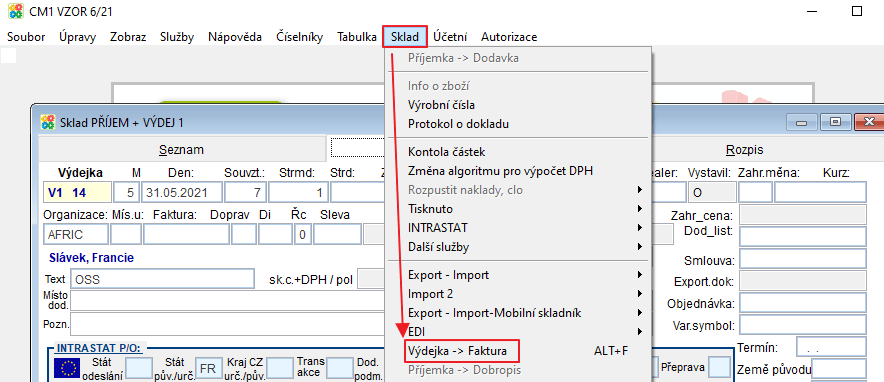The height and width of the screenshot is (382, 884).
Task: Expand the EDI submenu
Action: click(517, 331)
